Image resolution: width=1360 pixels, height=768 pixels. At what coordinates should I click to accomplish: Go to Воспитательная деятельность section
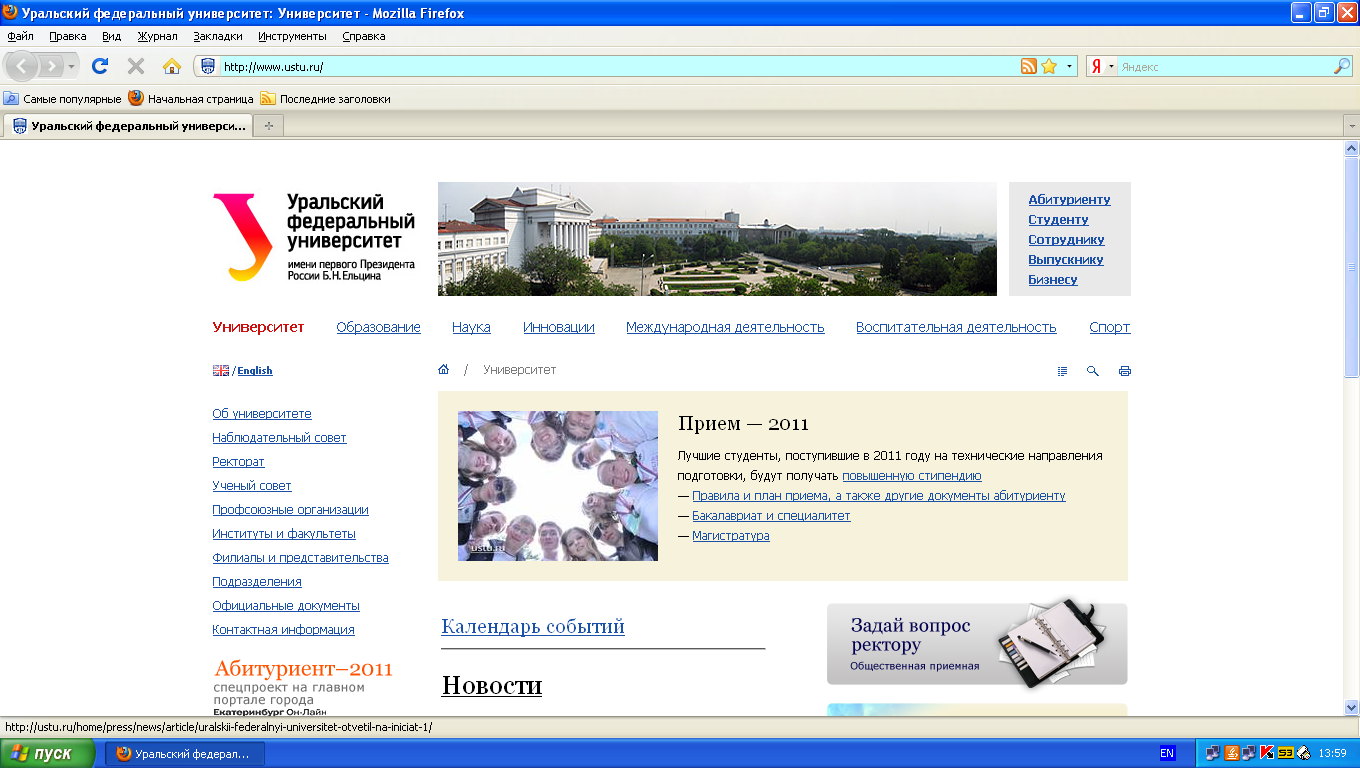click(956, 327)
